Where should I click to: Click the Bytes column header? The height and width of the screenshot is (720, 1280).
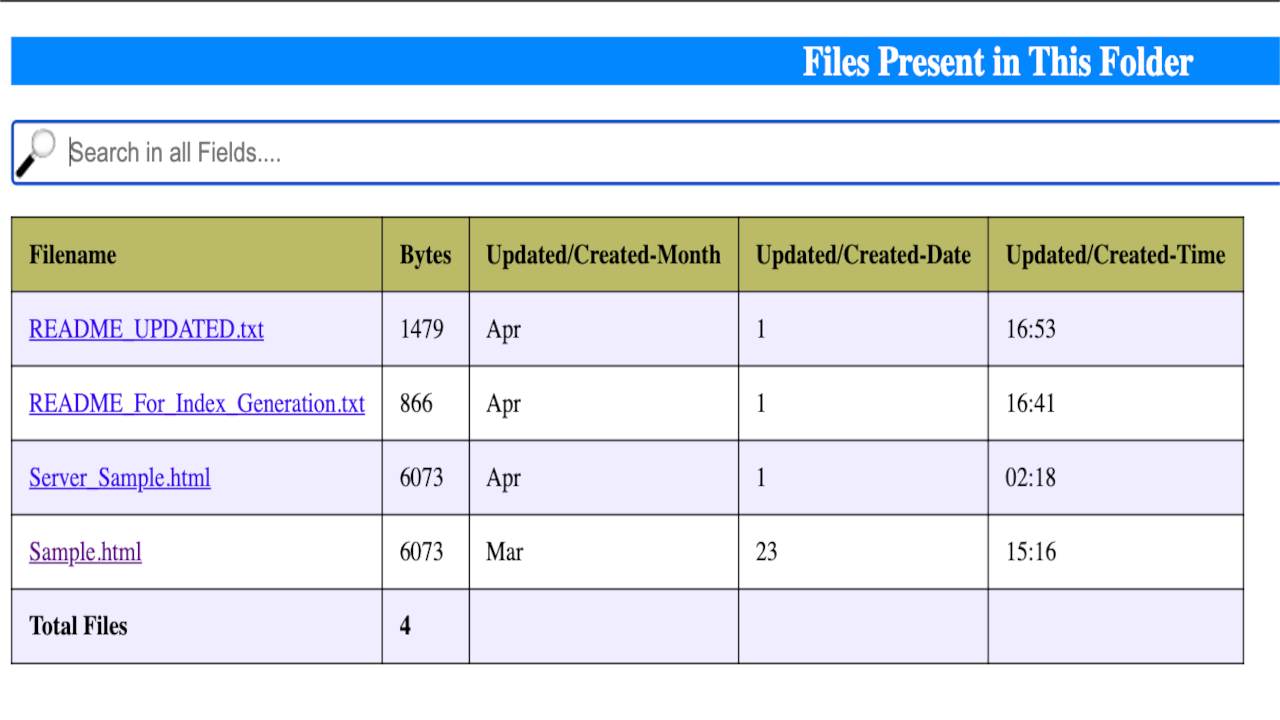(426, 255)
